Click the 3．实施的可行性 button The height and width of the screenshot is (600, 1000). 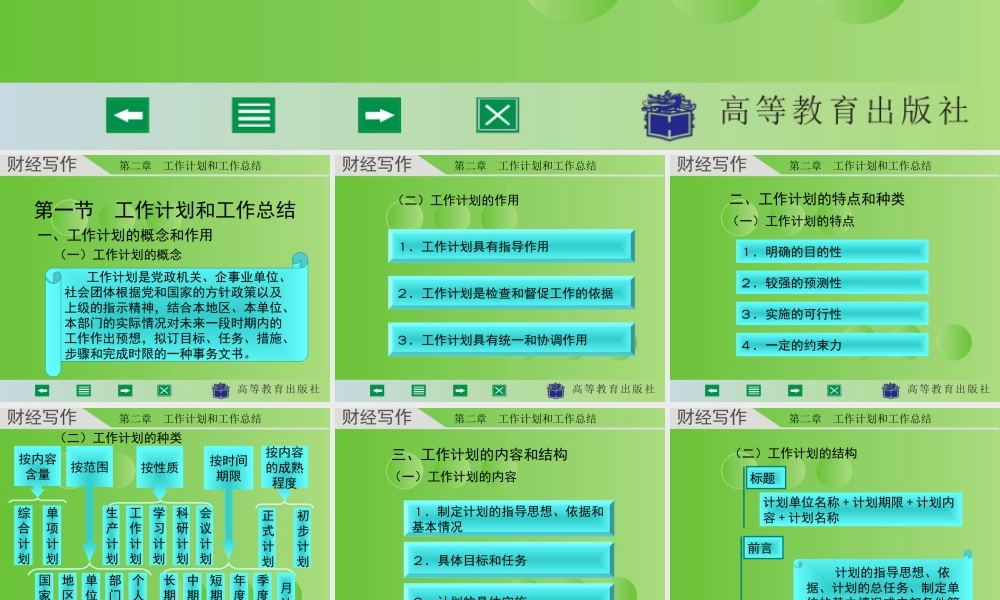tap(832, 314)
